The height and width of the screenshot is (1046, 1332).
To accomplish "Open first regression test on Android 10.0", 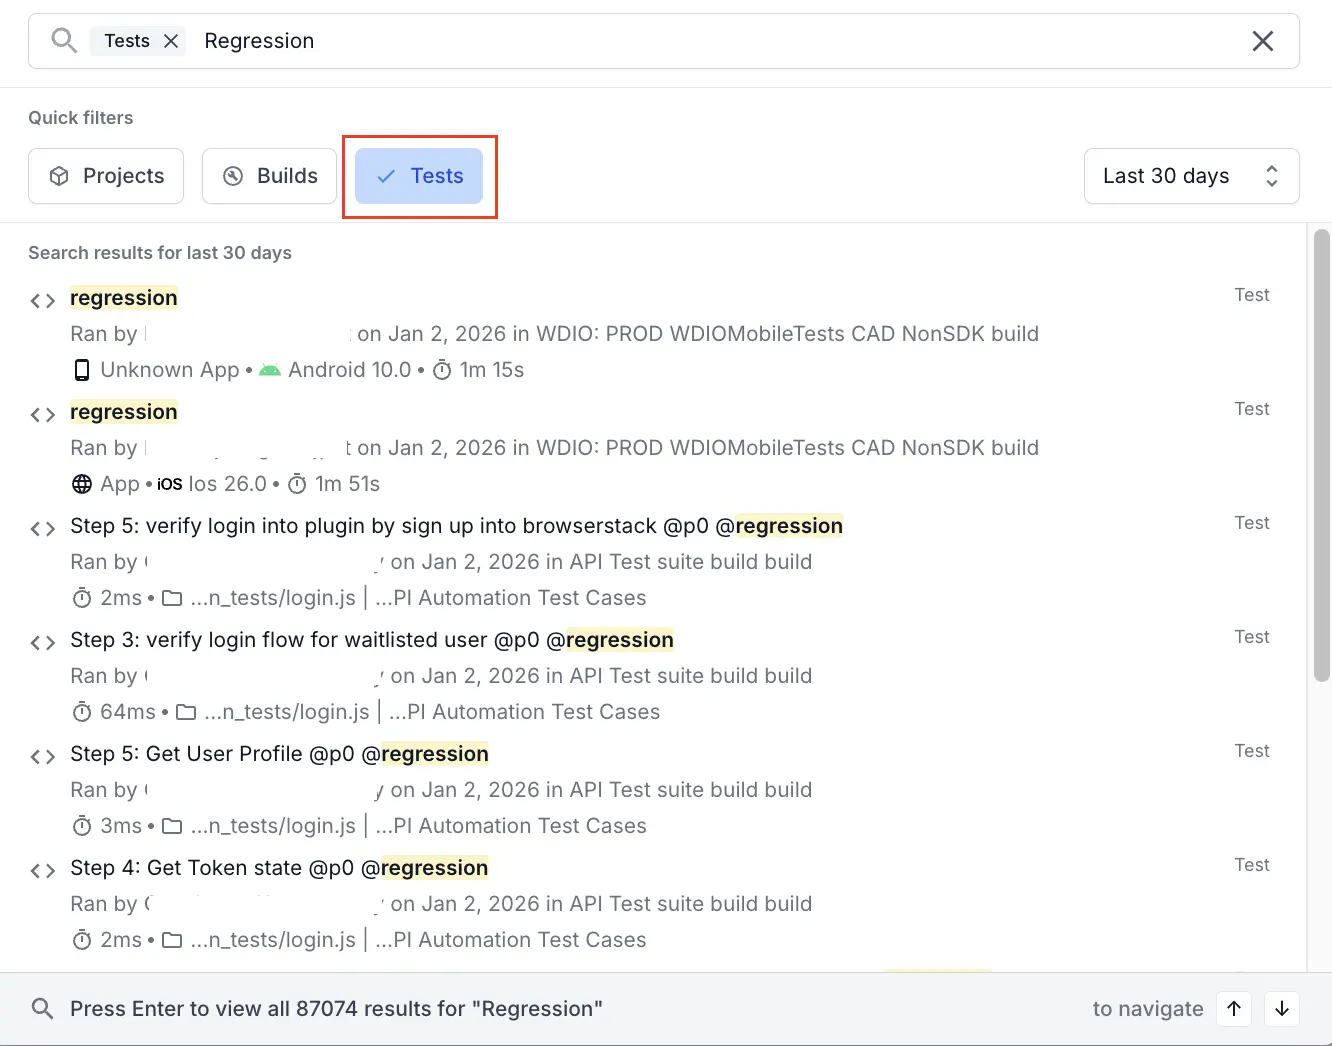I will click(x=124, y=298).
